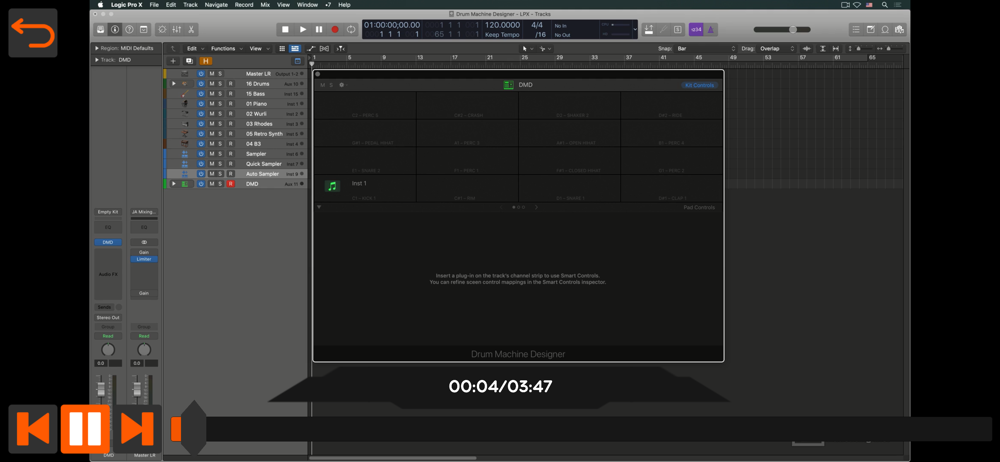
Task: Open the Library panel icon
Action: tap(101, 29)
